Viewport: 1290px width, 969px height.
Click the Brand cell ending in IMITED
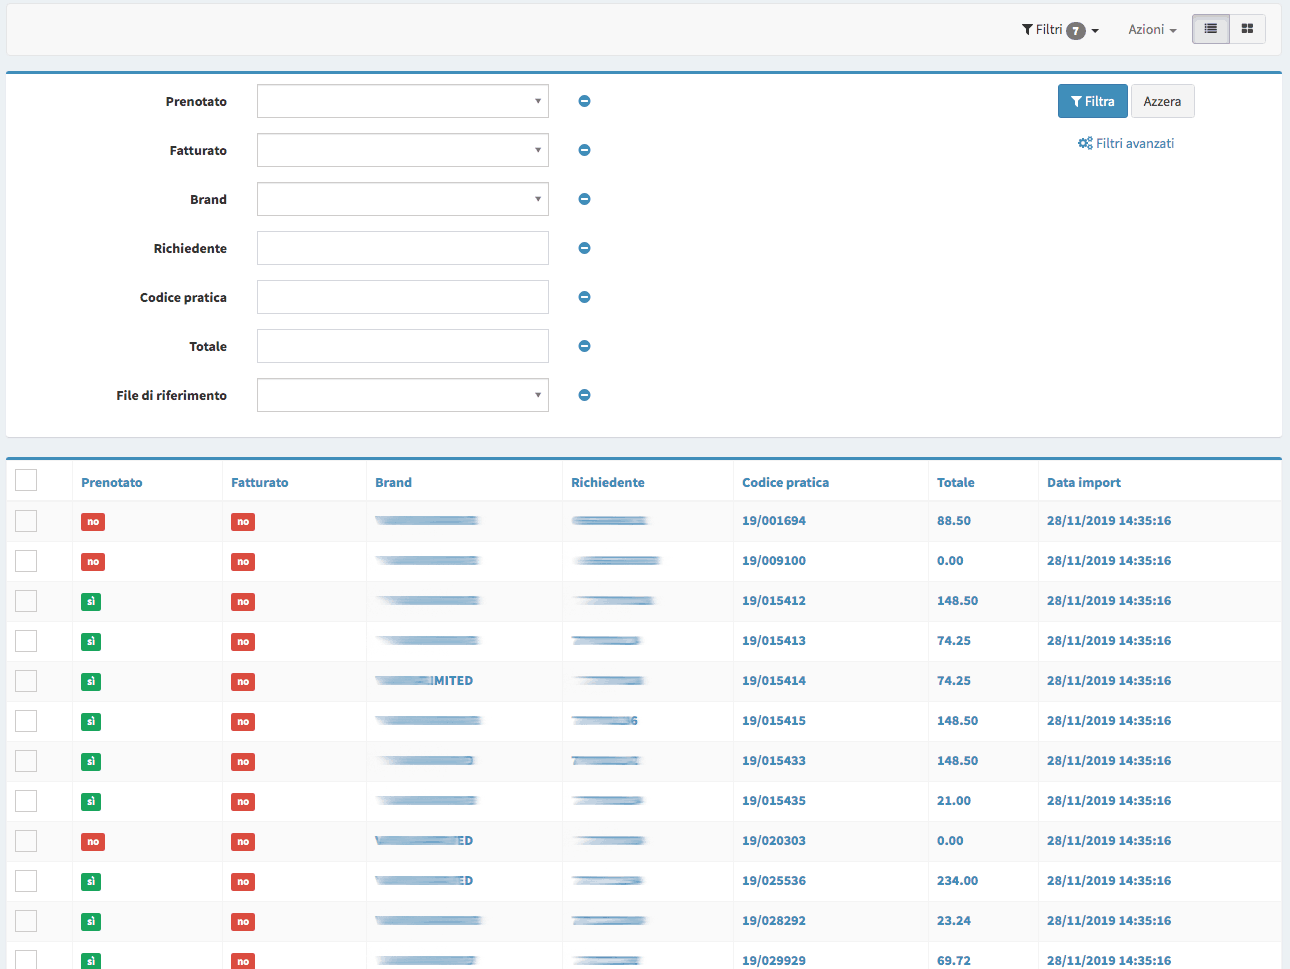pyautogui.click(x=424, y=681)
